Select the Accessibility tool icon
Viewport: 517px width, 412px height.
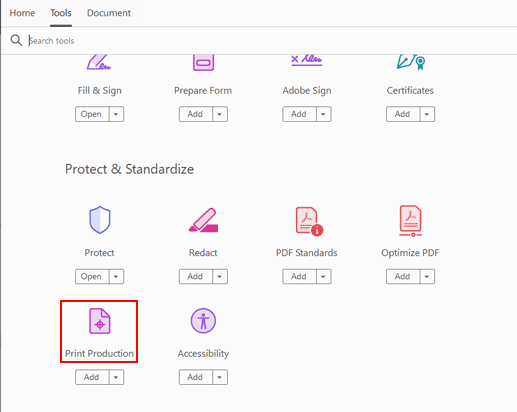point(203,321)
